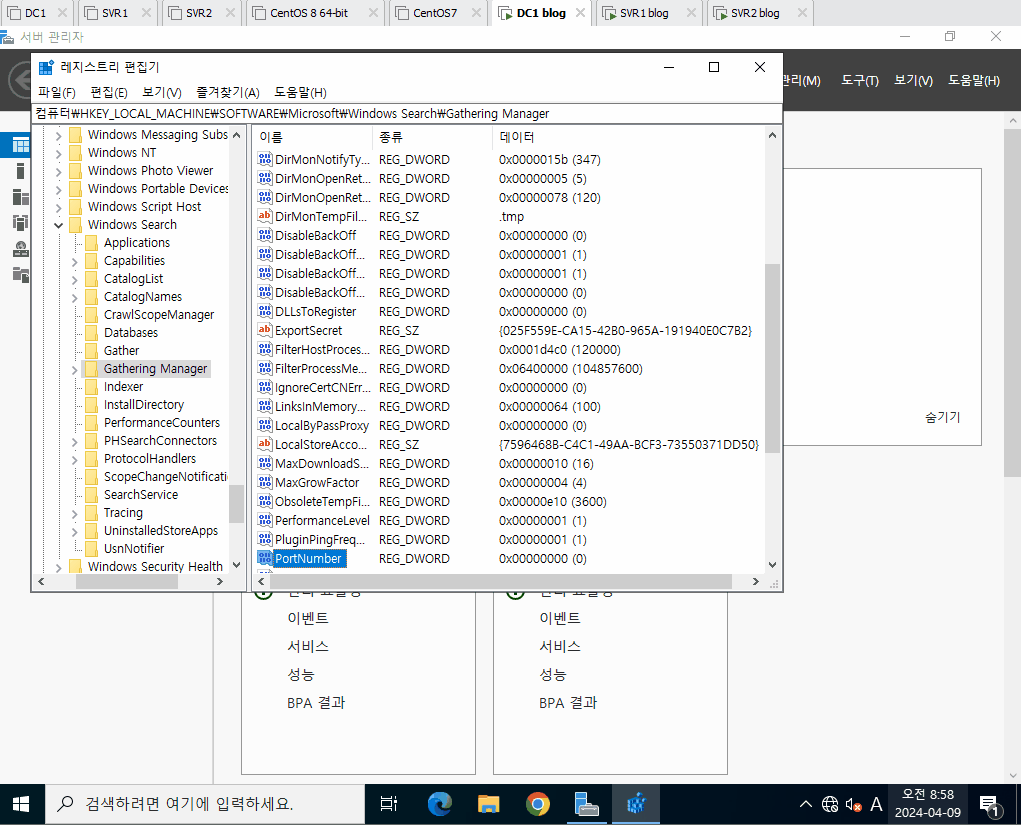Viewport: 1021px width, 825px height.
Task: Open the Dashboard icon in Server Manager sidebar
Action: (x=21, y=145)
